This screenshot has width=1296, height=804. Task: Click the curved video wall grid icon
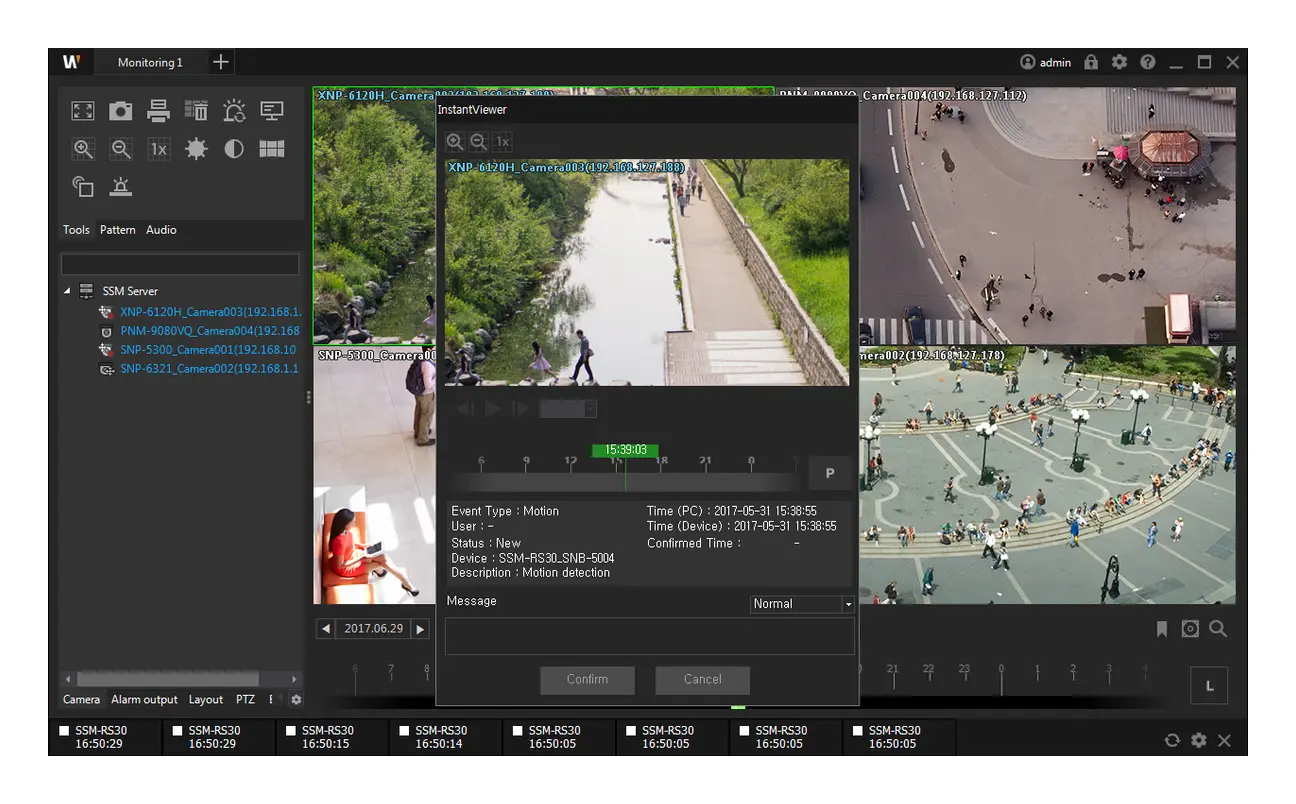coord(272,149)
